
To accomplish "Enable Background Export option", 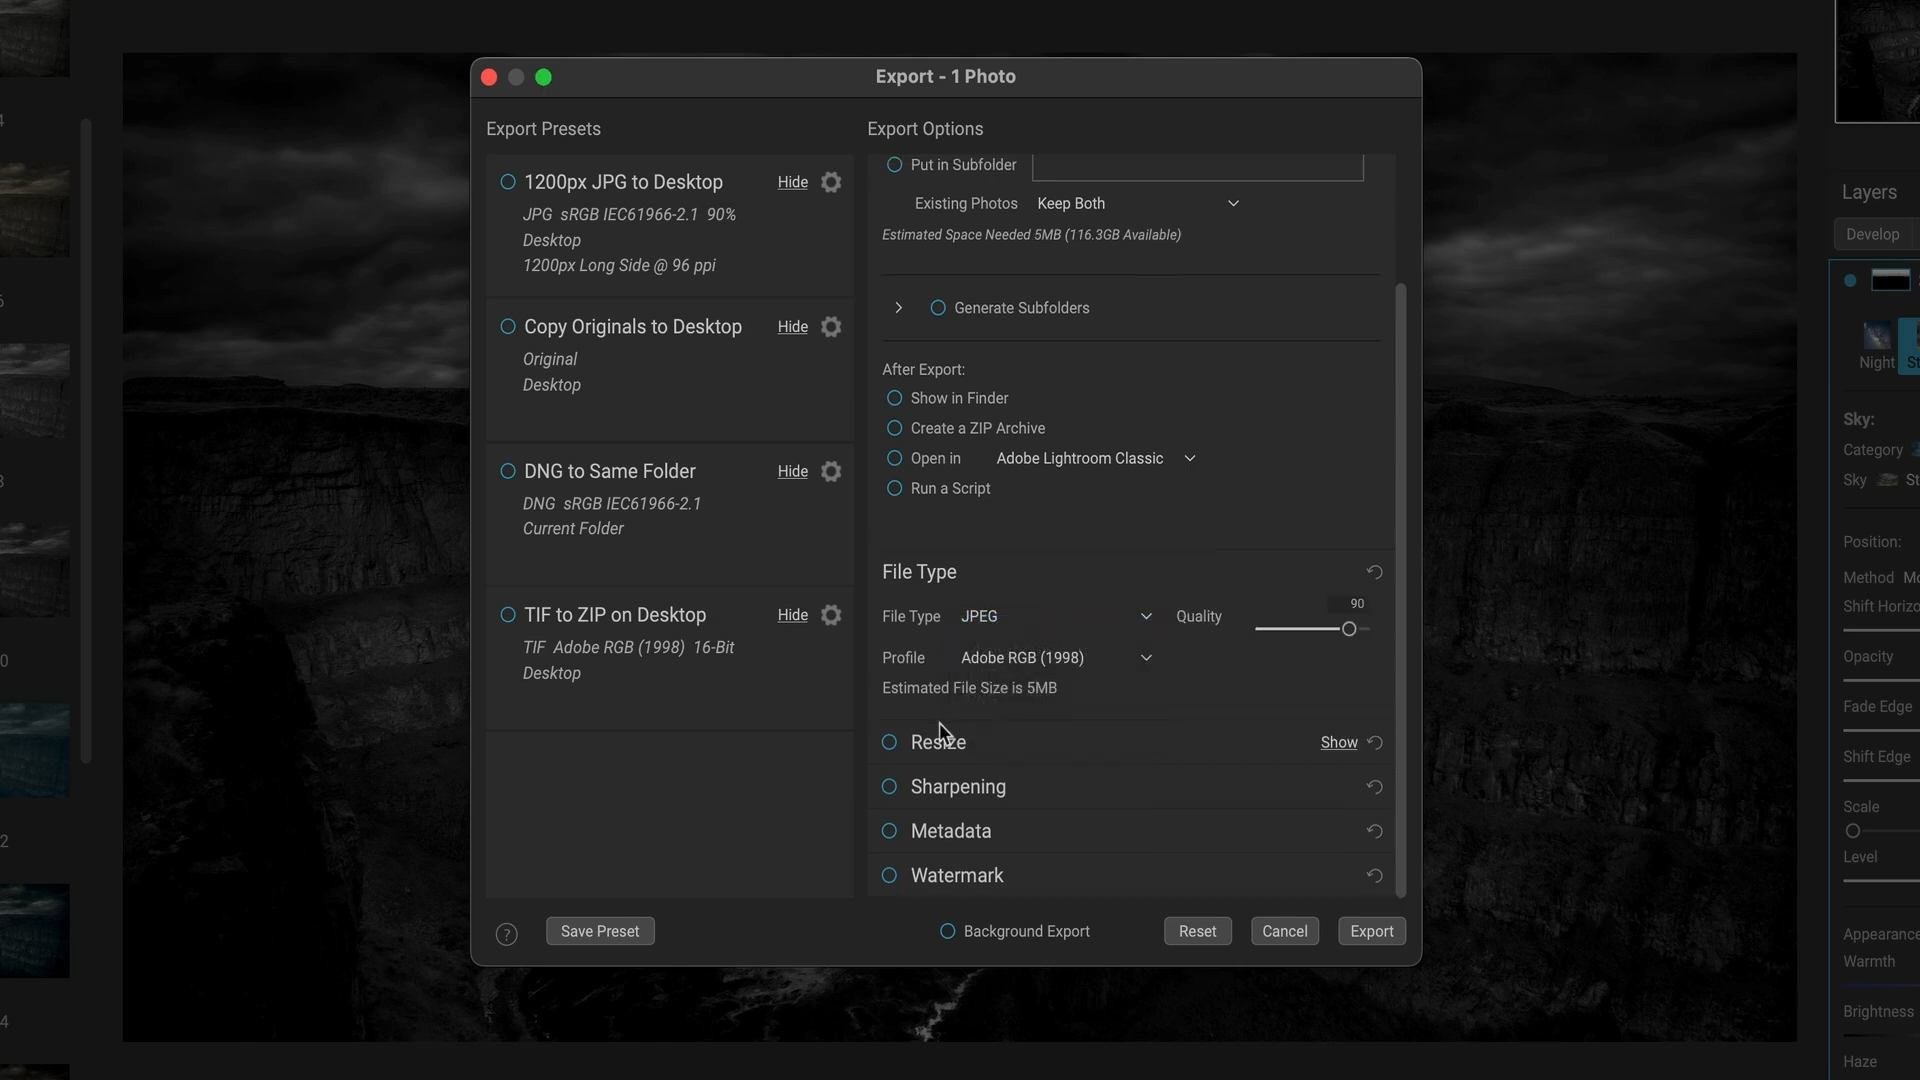I will point(947,931).
